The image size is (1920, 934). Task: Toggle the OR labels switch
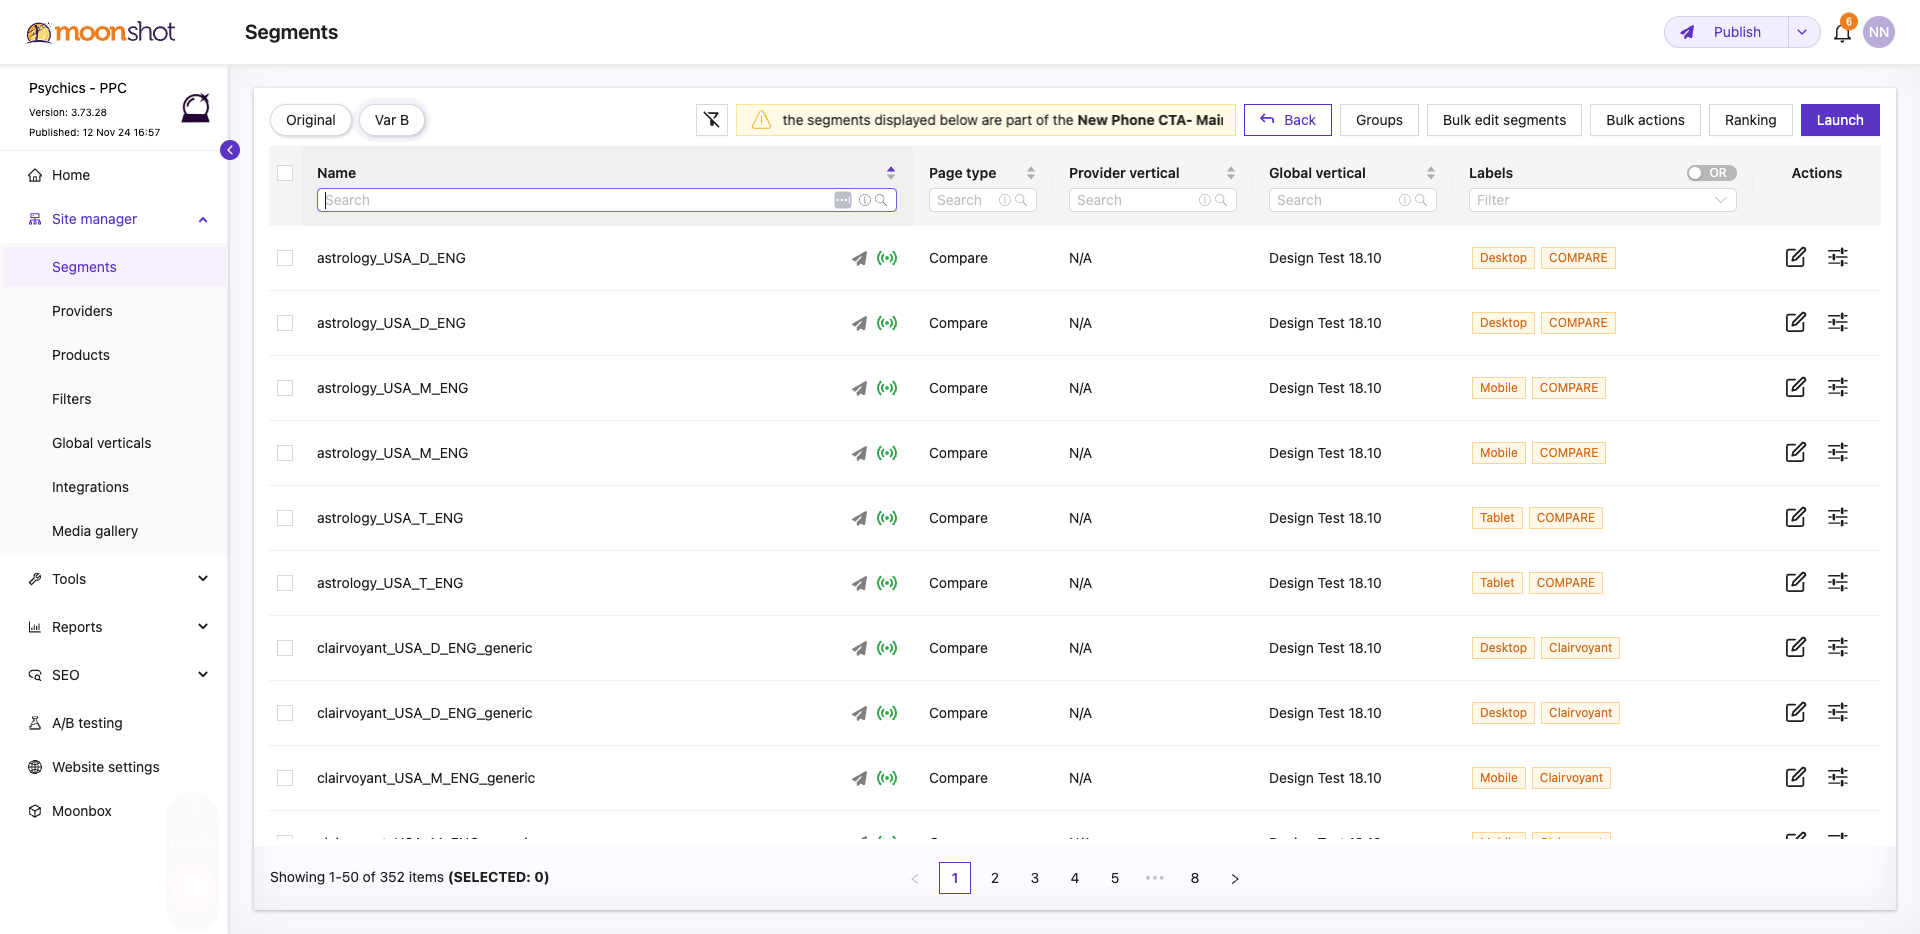tap(1711, 173)
